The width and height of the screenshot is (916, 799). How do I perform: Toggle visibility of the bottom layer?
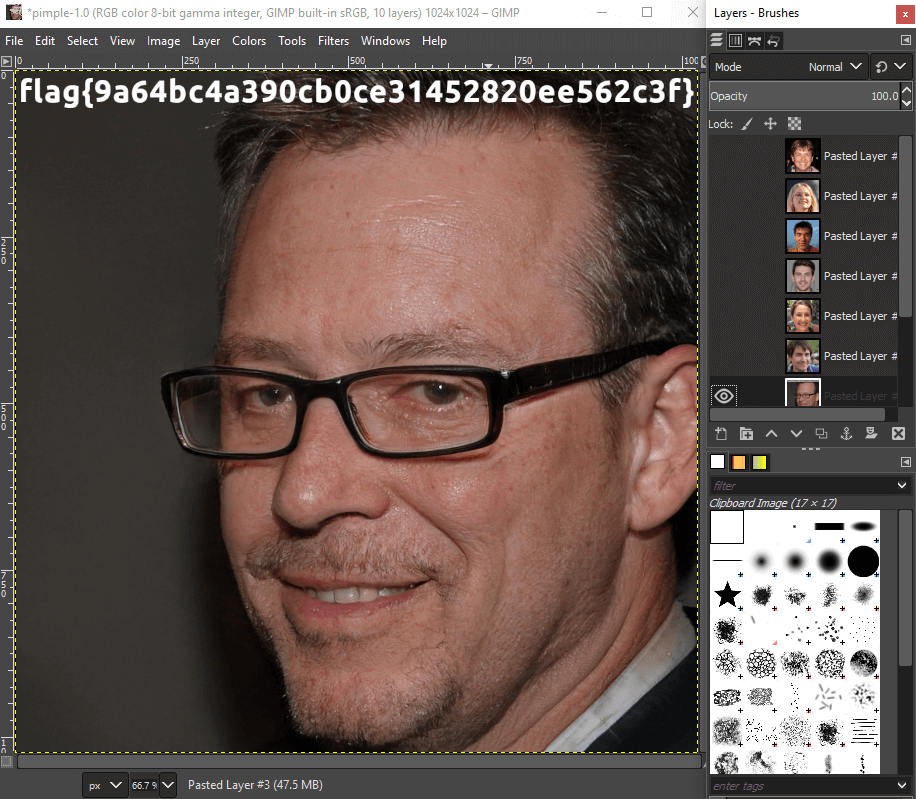[x=723, y=395]
